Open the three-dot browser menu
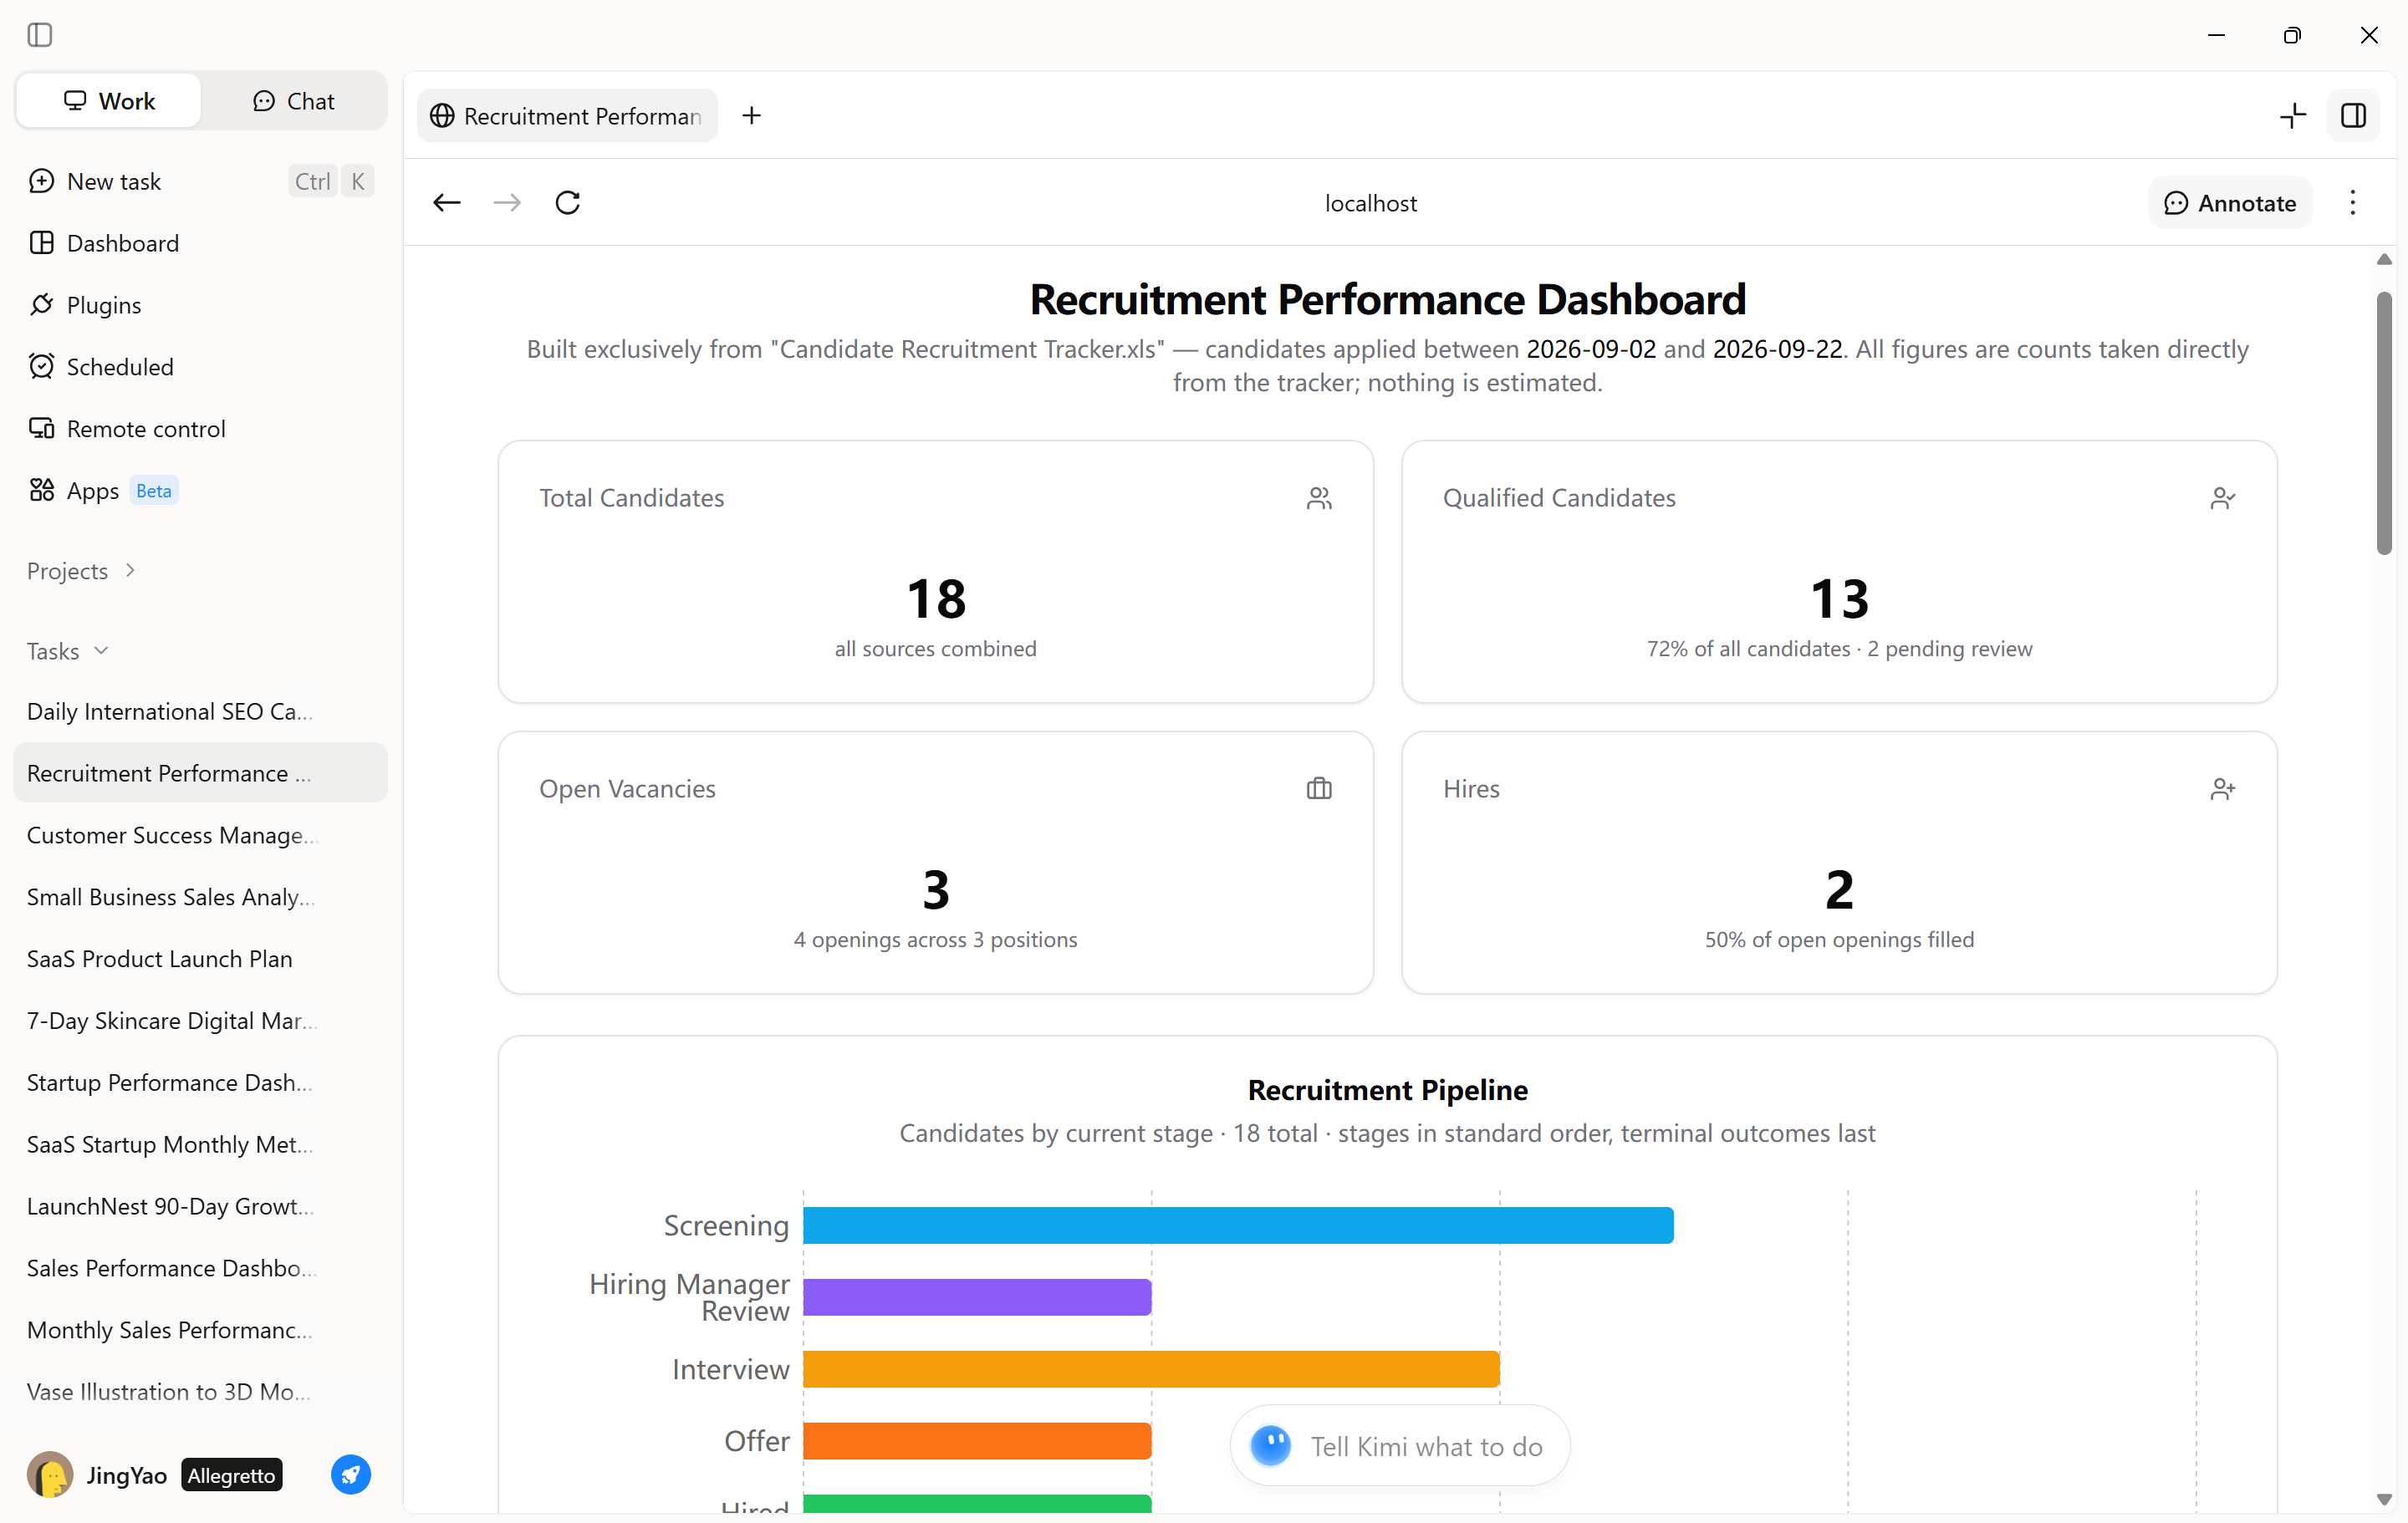 pos(2352,203)
